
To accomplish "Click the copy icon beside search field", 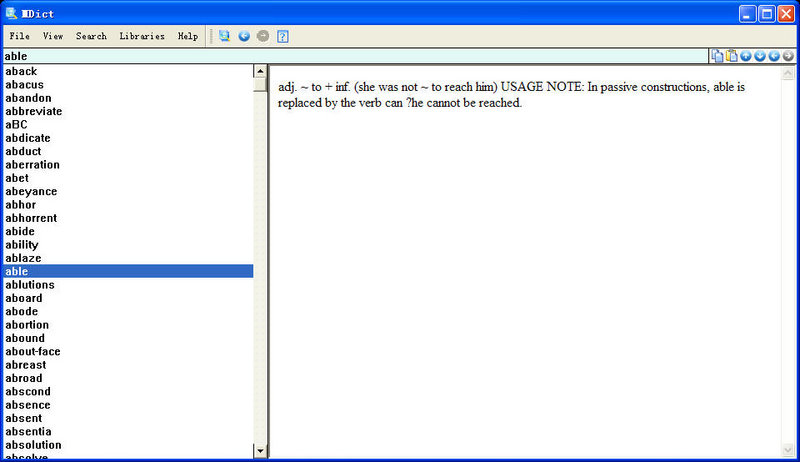I will tap(717, 56).
